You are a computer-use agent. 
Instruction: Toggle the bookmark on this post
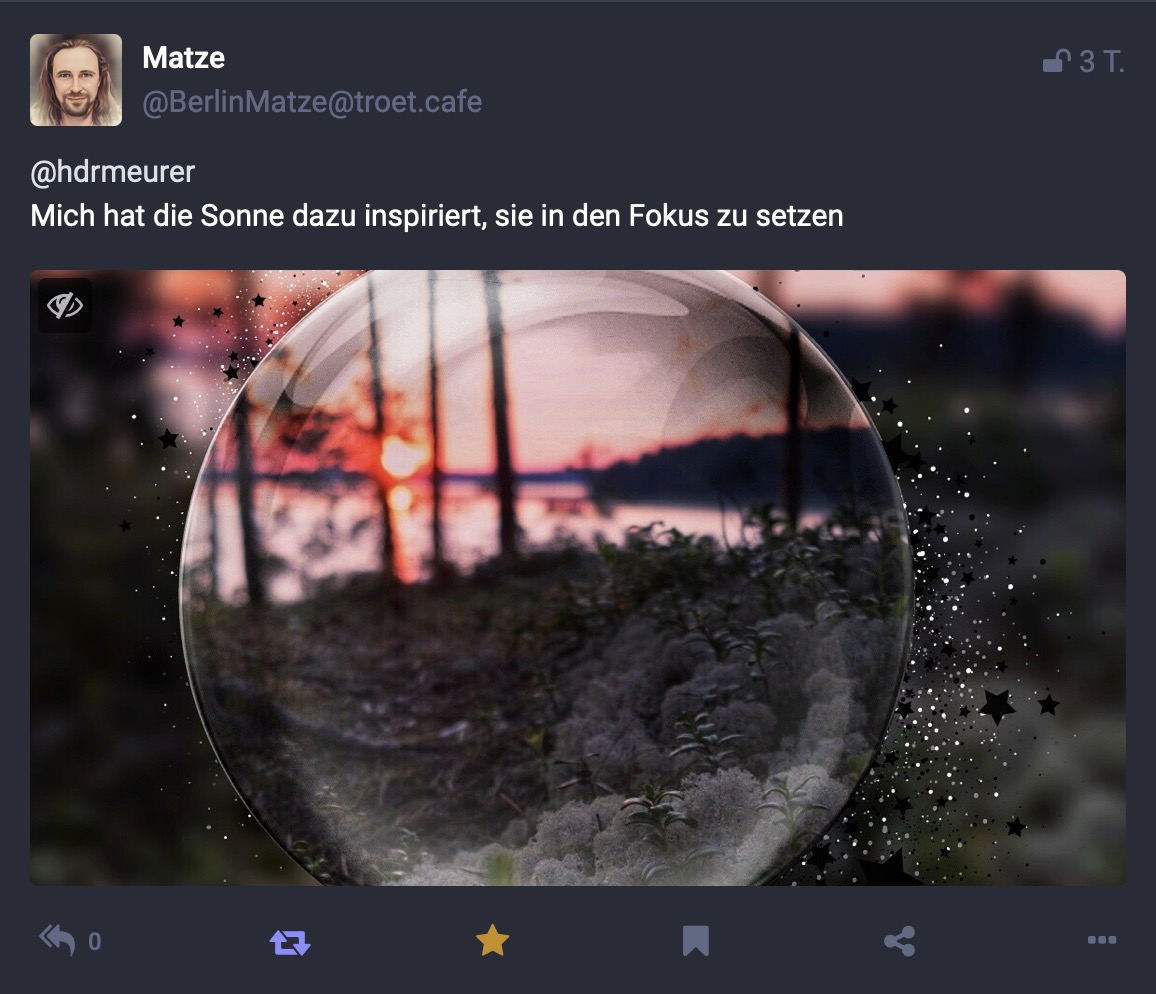click(x=695, y=941)
